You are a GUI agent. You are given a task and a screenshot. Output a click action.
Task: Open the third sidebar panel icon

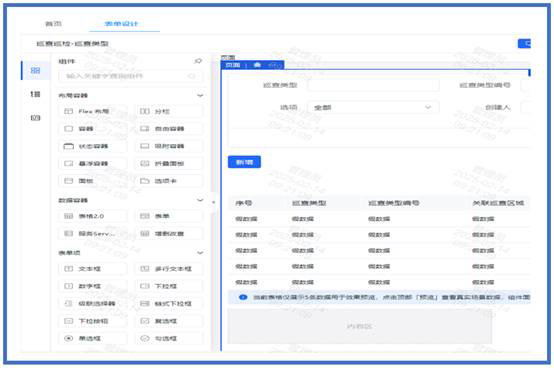[x=35, y=118]
